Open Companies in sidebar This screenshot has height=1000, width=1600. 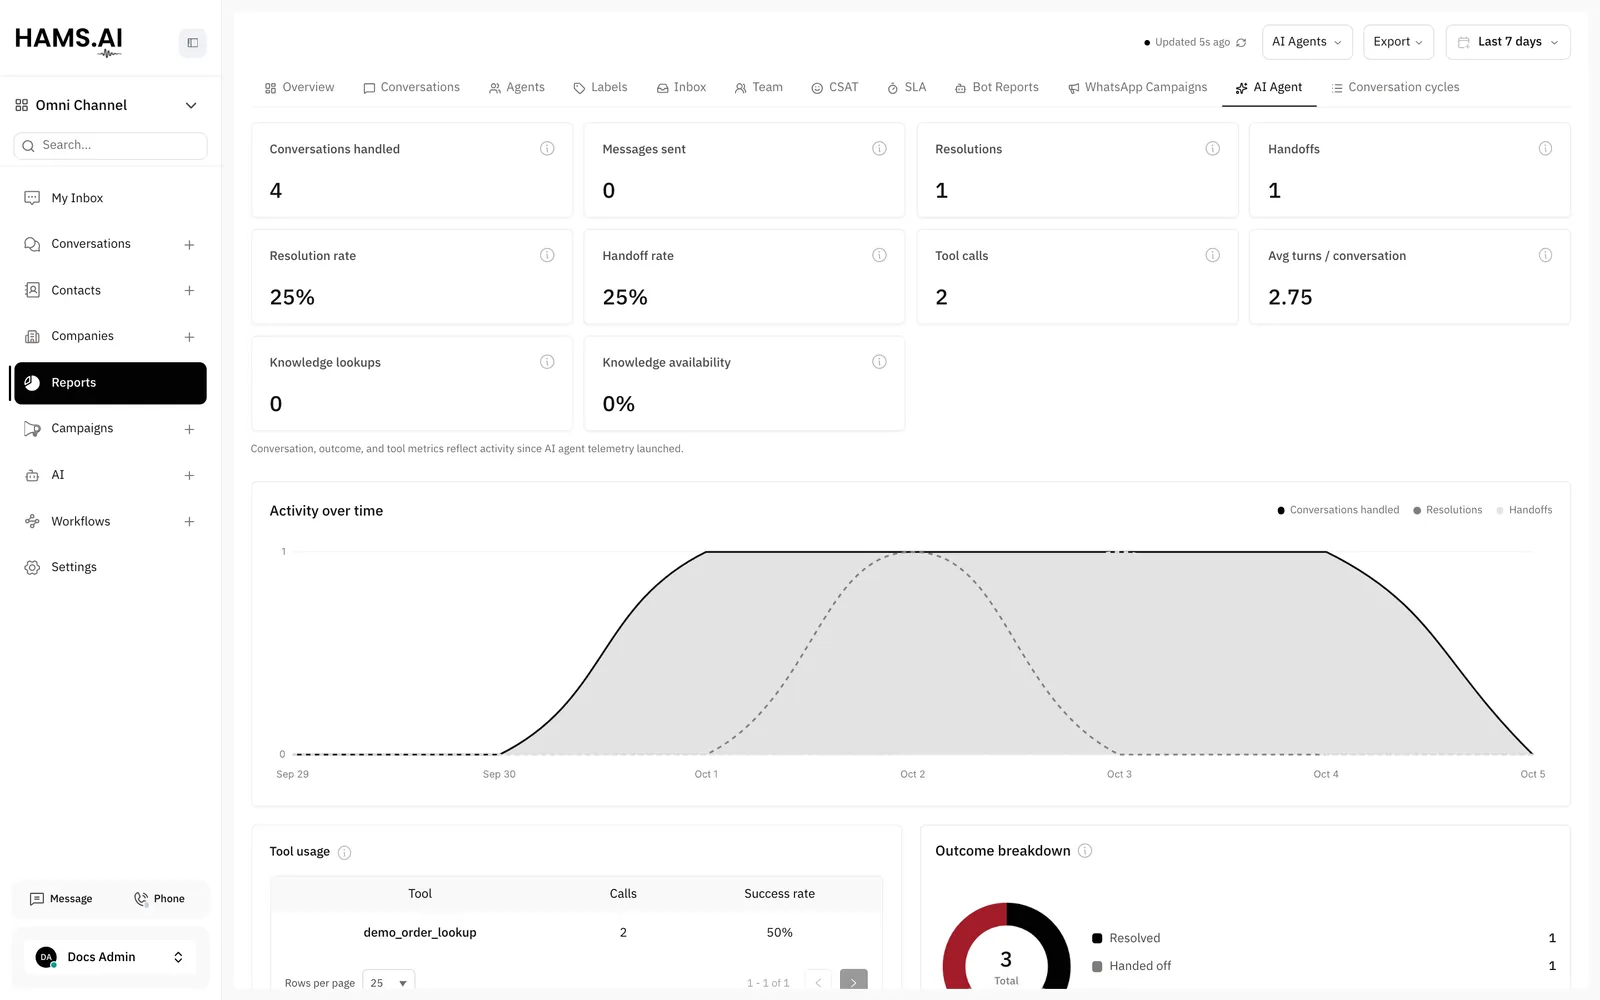point(82,337)
